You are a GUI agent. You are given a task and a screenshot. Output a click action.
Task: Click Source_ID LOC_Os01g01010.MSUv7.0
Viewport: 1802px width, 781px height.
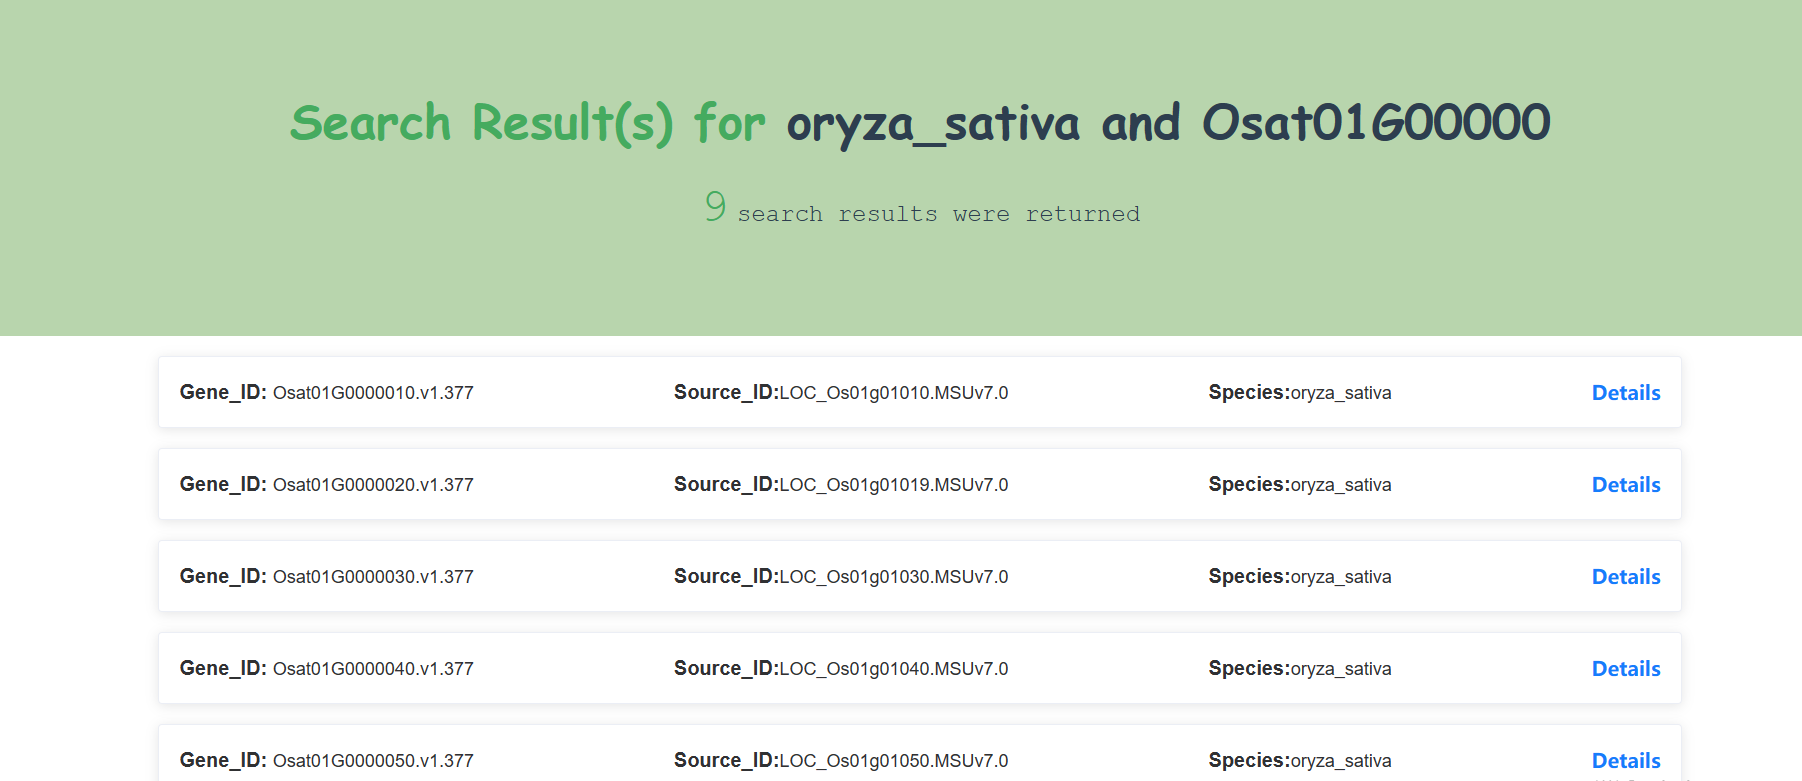(x=892, y=393)
